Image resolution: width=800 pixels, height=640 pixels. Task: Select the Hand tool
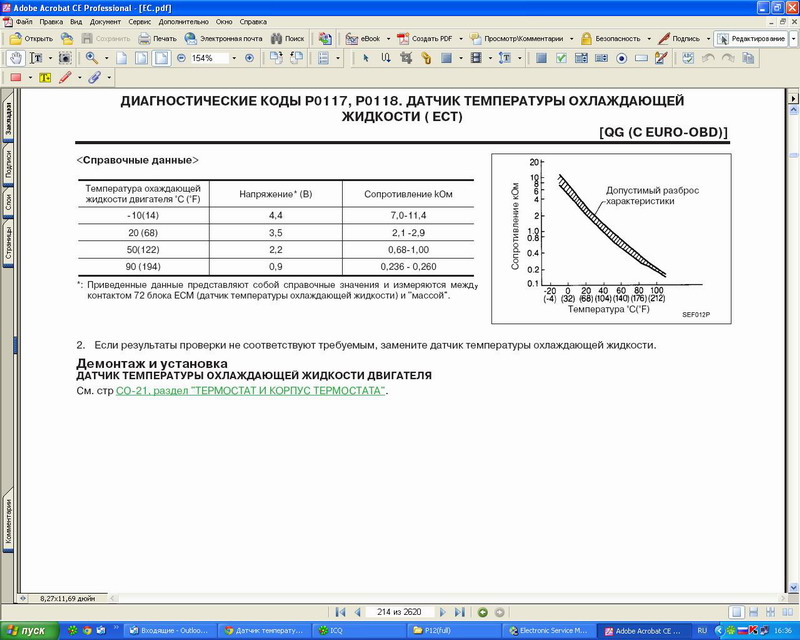pos(16,58)
